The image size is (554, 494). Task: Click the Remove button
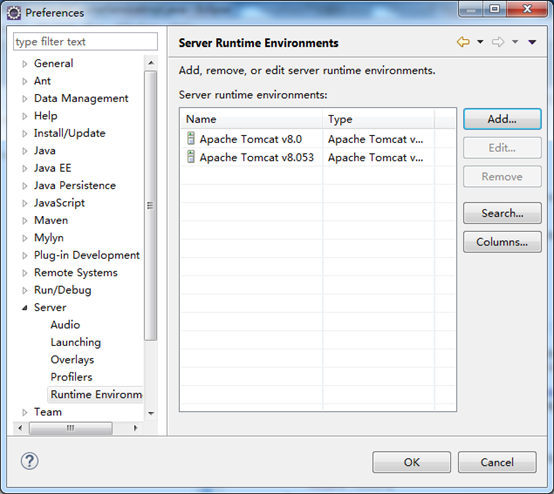coord(502,176)
